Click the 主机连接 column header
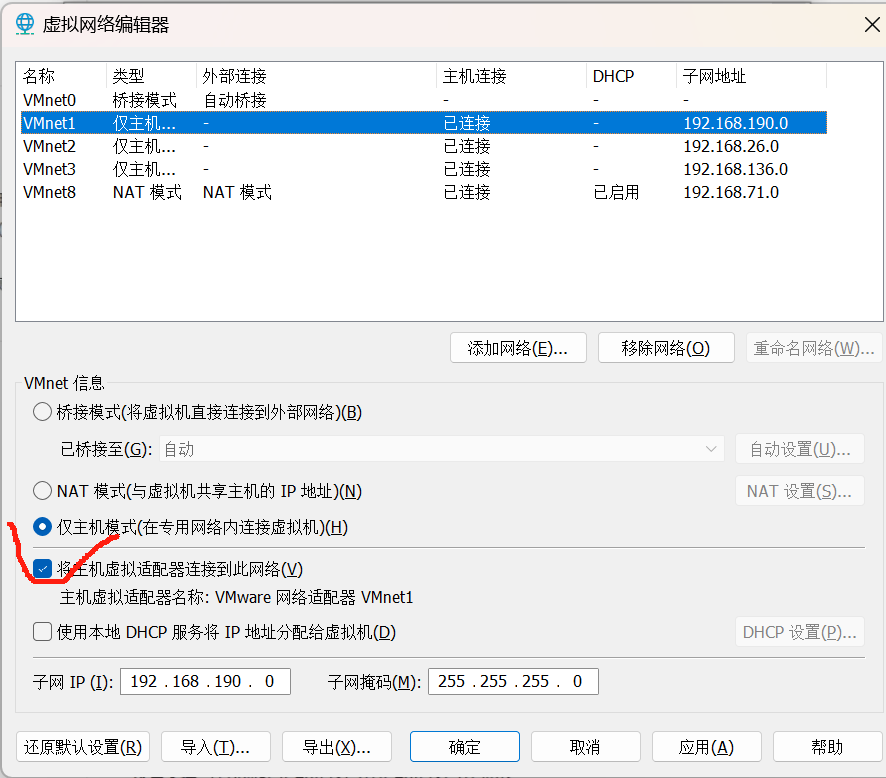Screen dimensions: 886x778 (511, 76)
